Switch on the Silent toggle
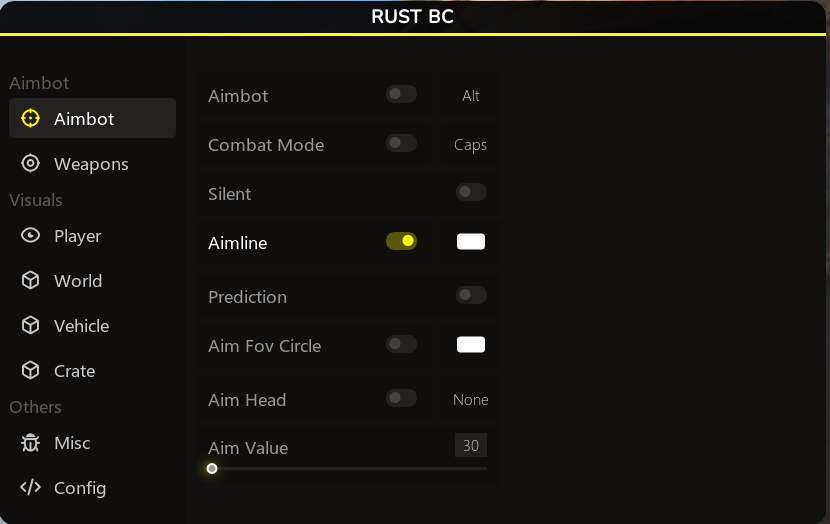830x524 pixels. coord(471,192)
